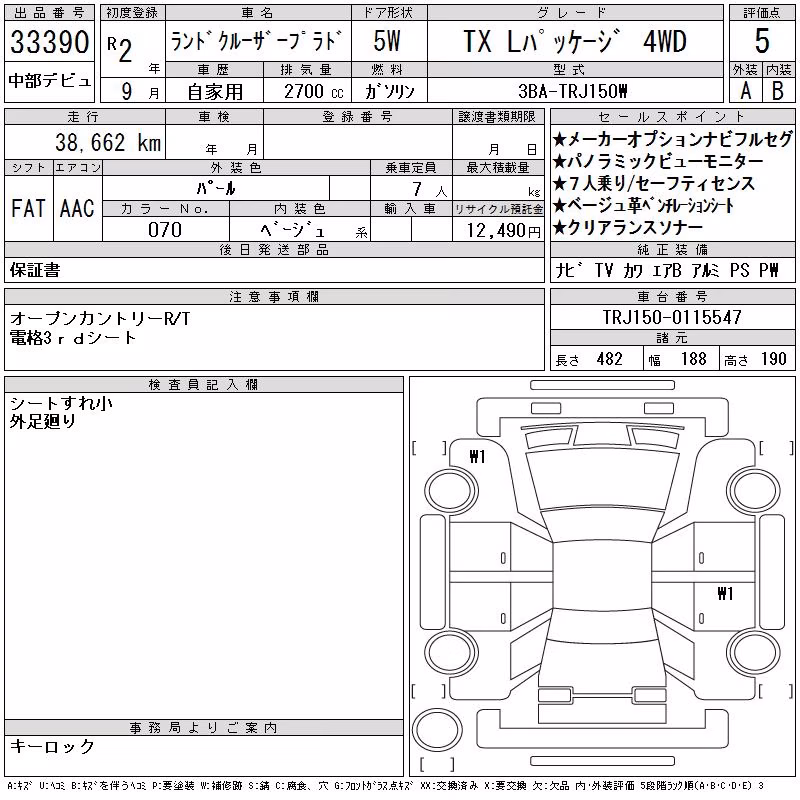This screenshot has height=800, width=800.
Task: Click grade TX Lパッケージ 4WD
Action: tap(575, 41)
